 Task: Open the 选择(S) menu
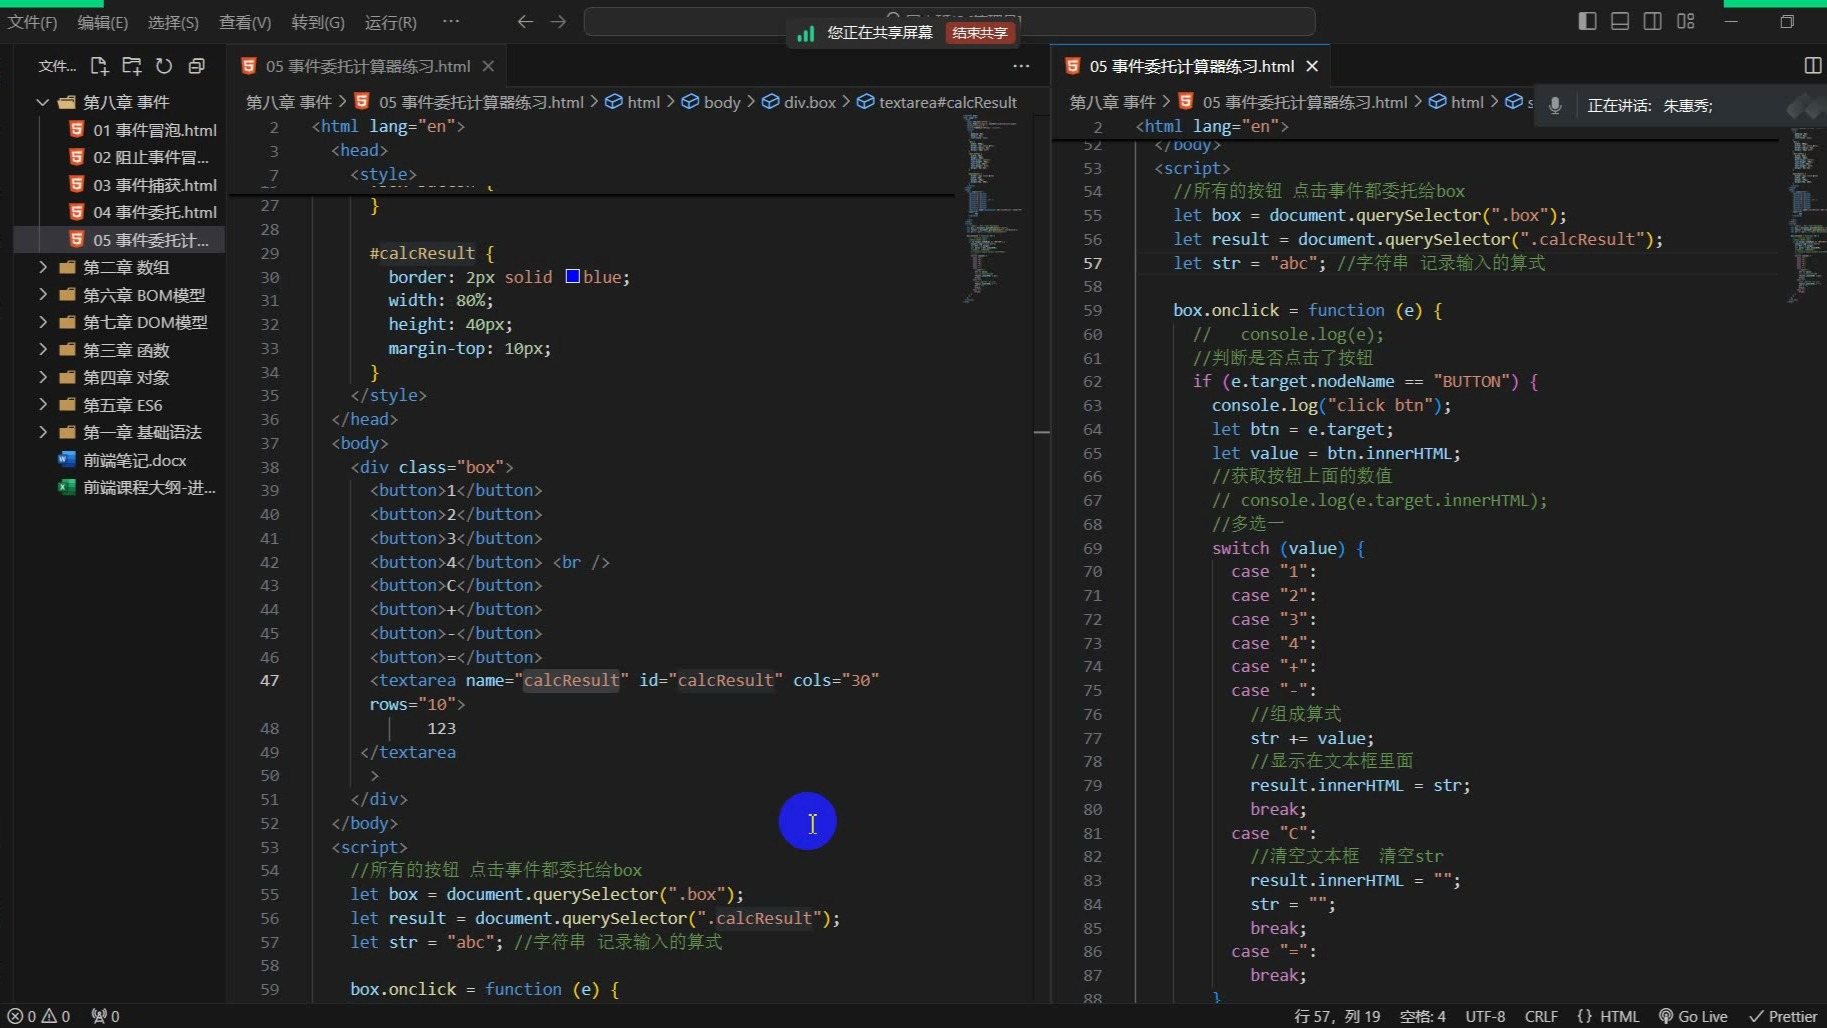click(x=173, y=22)
